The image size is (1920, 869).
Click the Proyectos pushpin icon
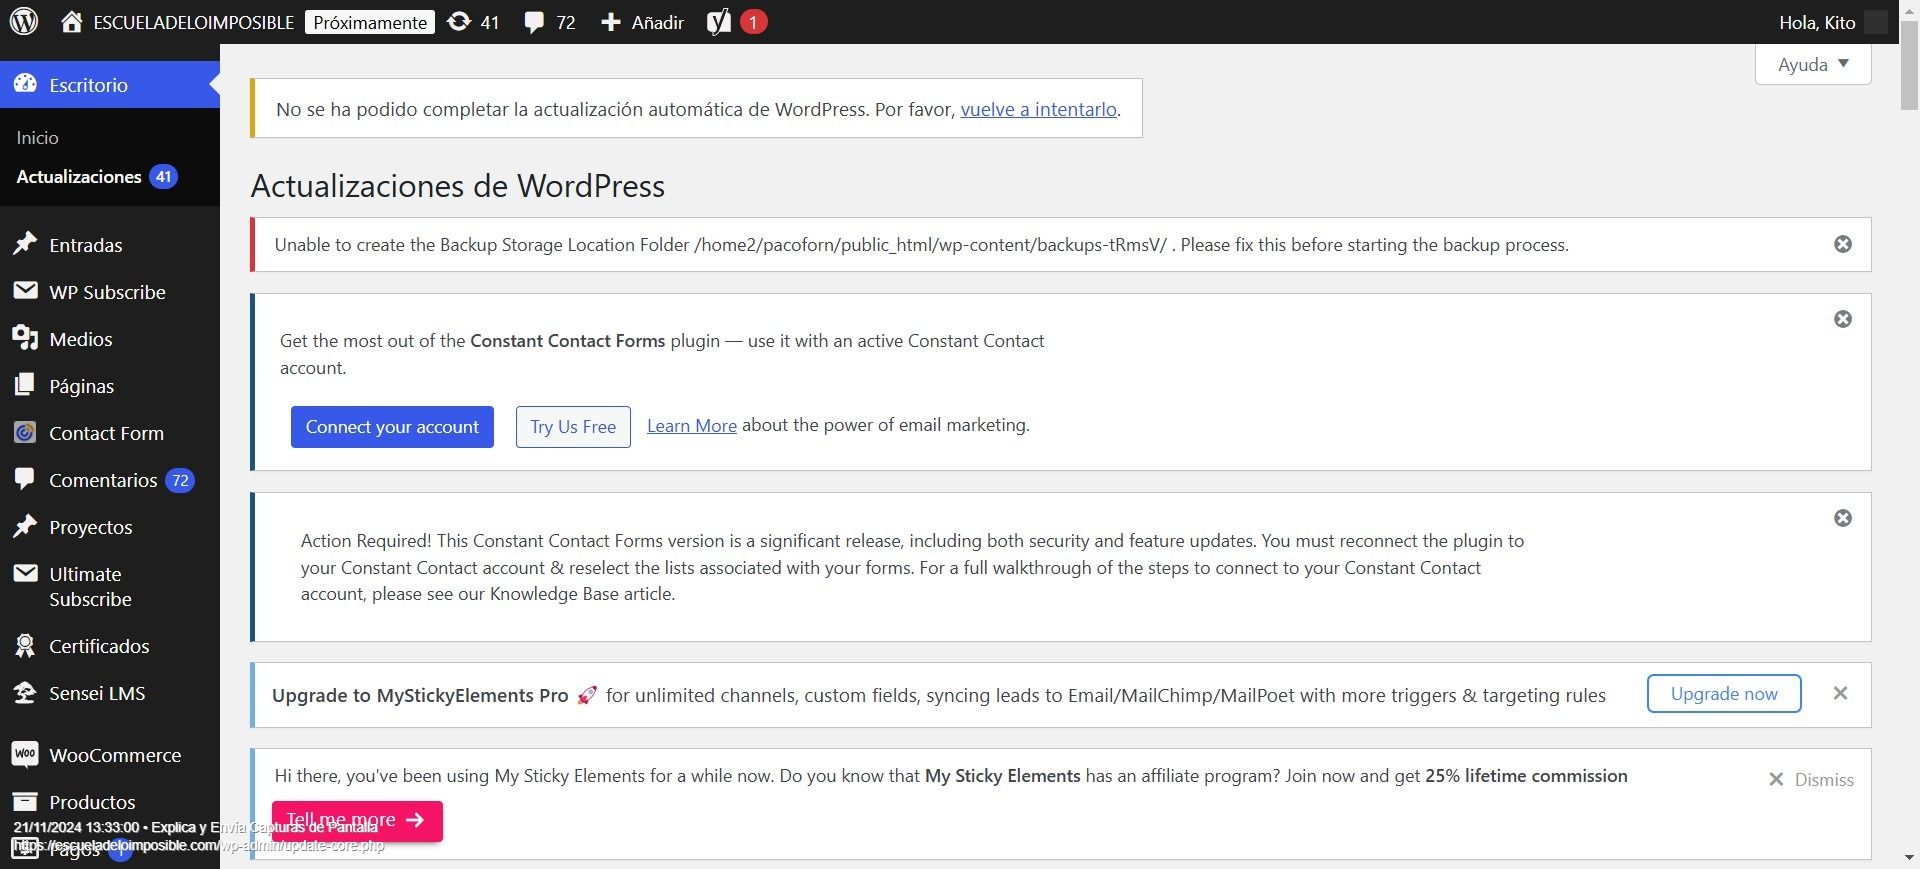[25, 526]
